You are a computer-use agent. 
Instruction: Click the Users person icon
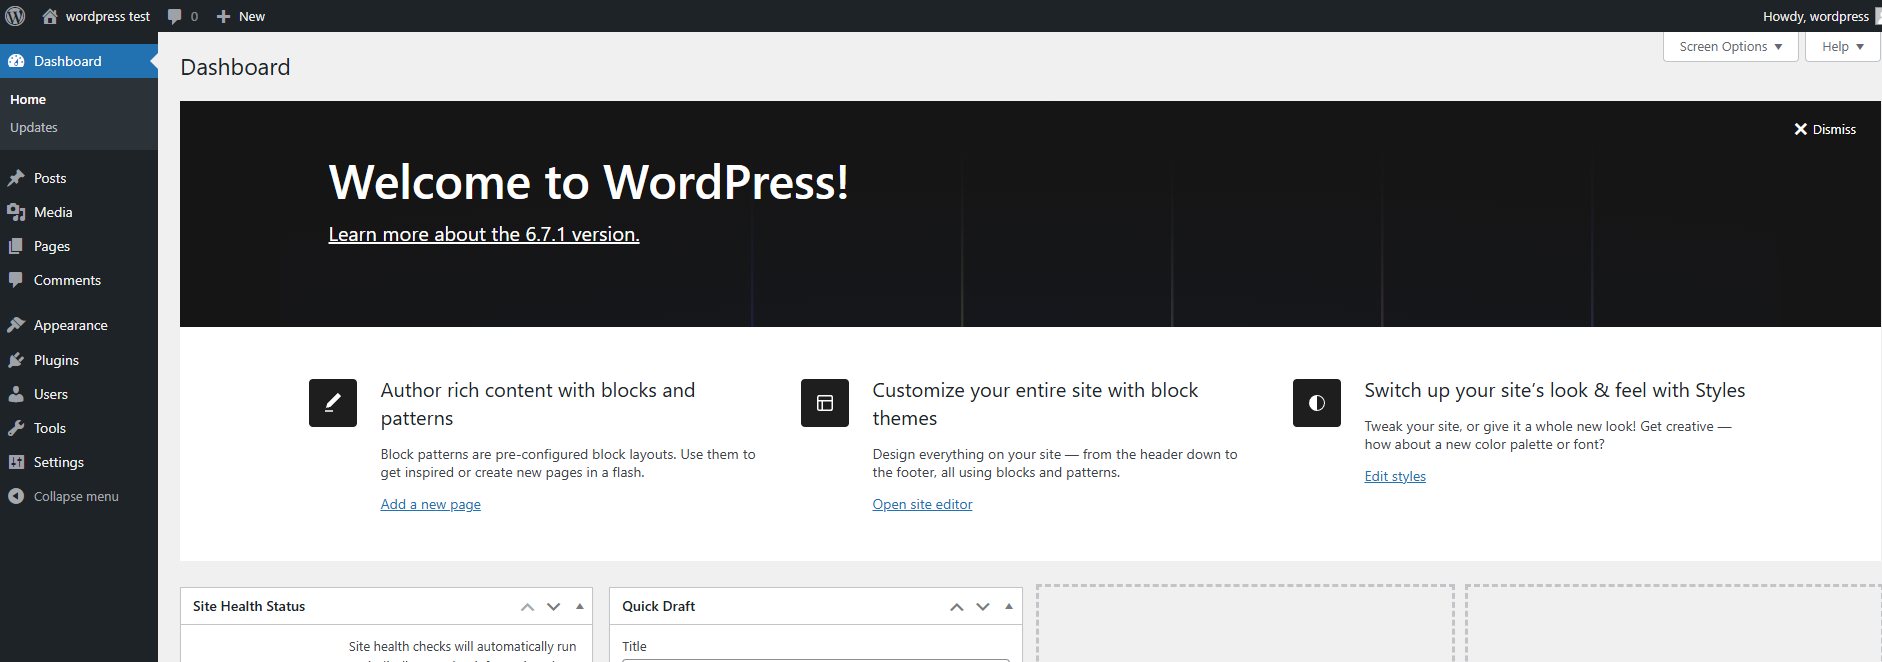click(x=16, y=394)
